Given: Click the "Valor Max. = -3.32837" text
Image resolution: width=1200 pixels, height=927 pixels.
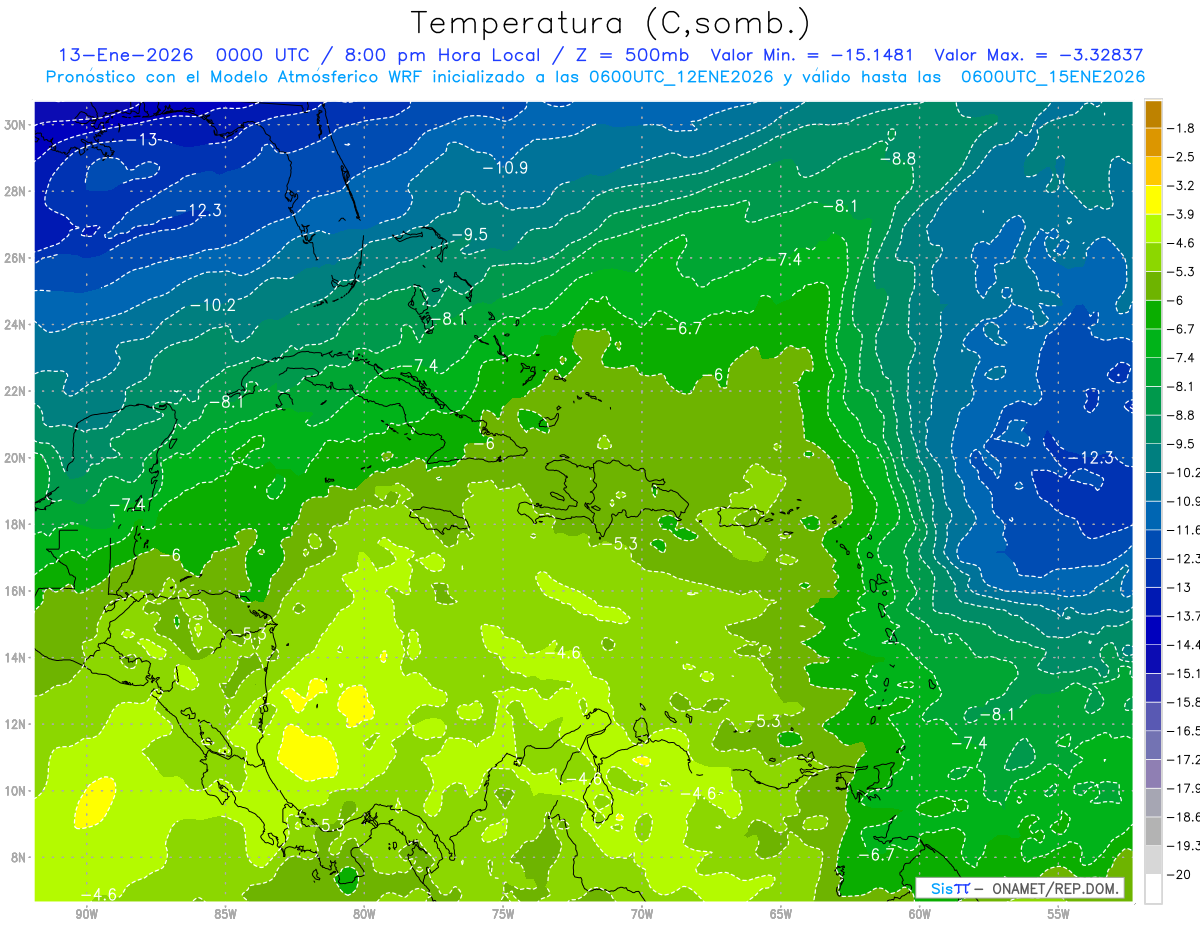Looking at the screenshot, I should tap(1038, 56).
